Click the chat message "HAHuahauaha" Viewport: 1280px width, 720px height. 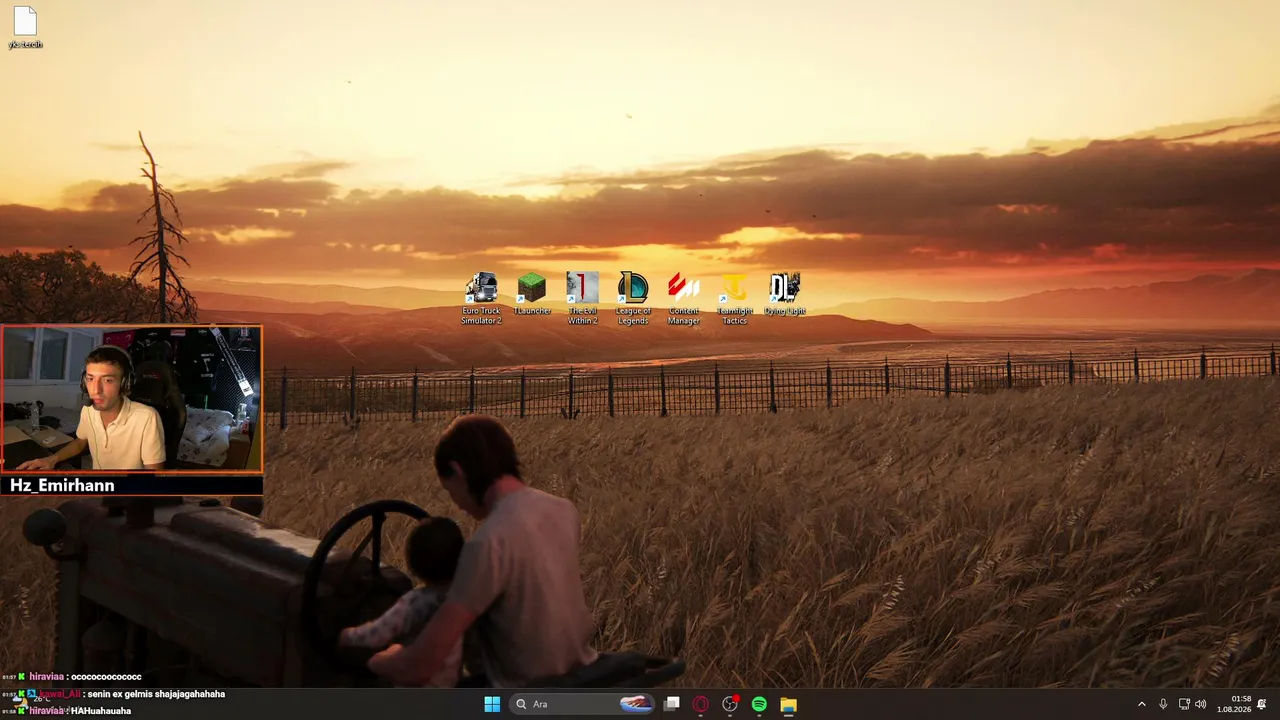click(101, 711)
